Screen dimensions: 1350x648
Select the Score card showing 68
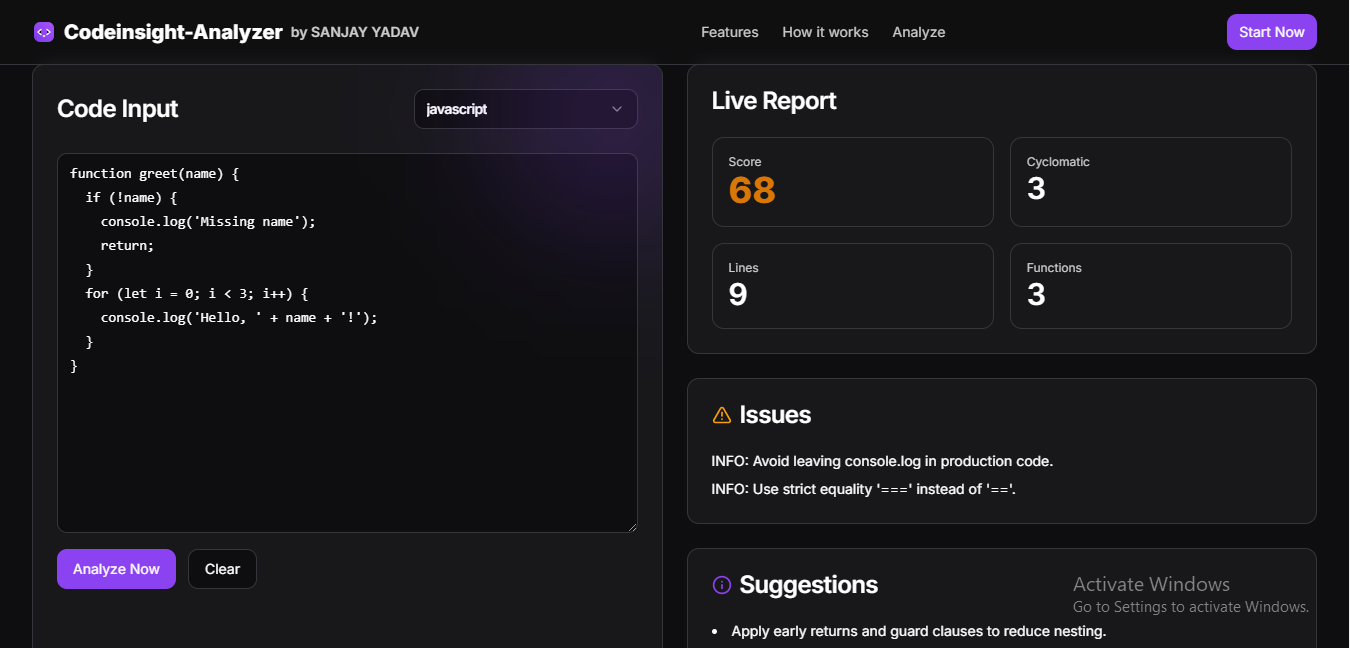click(x=852, y=181)
